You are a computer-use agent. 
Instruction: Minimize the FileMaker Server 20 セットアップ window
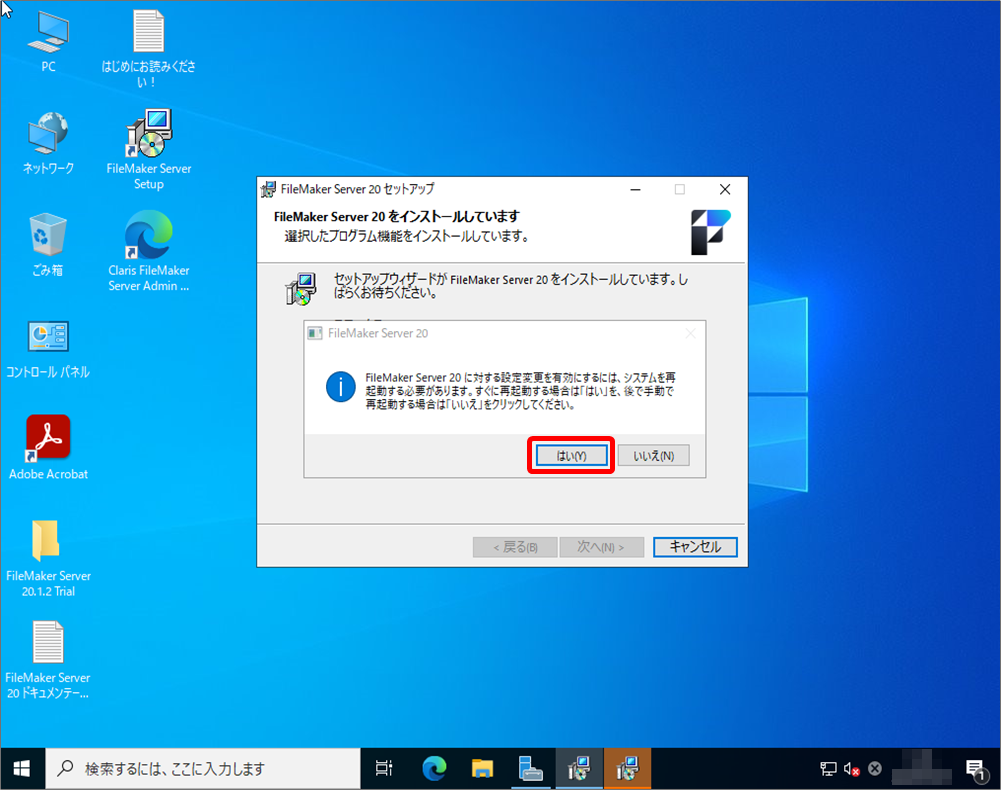tap(635, 189)
